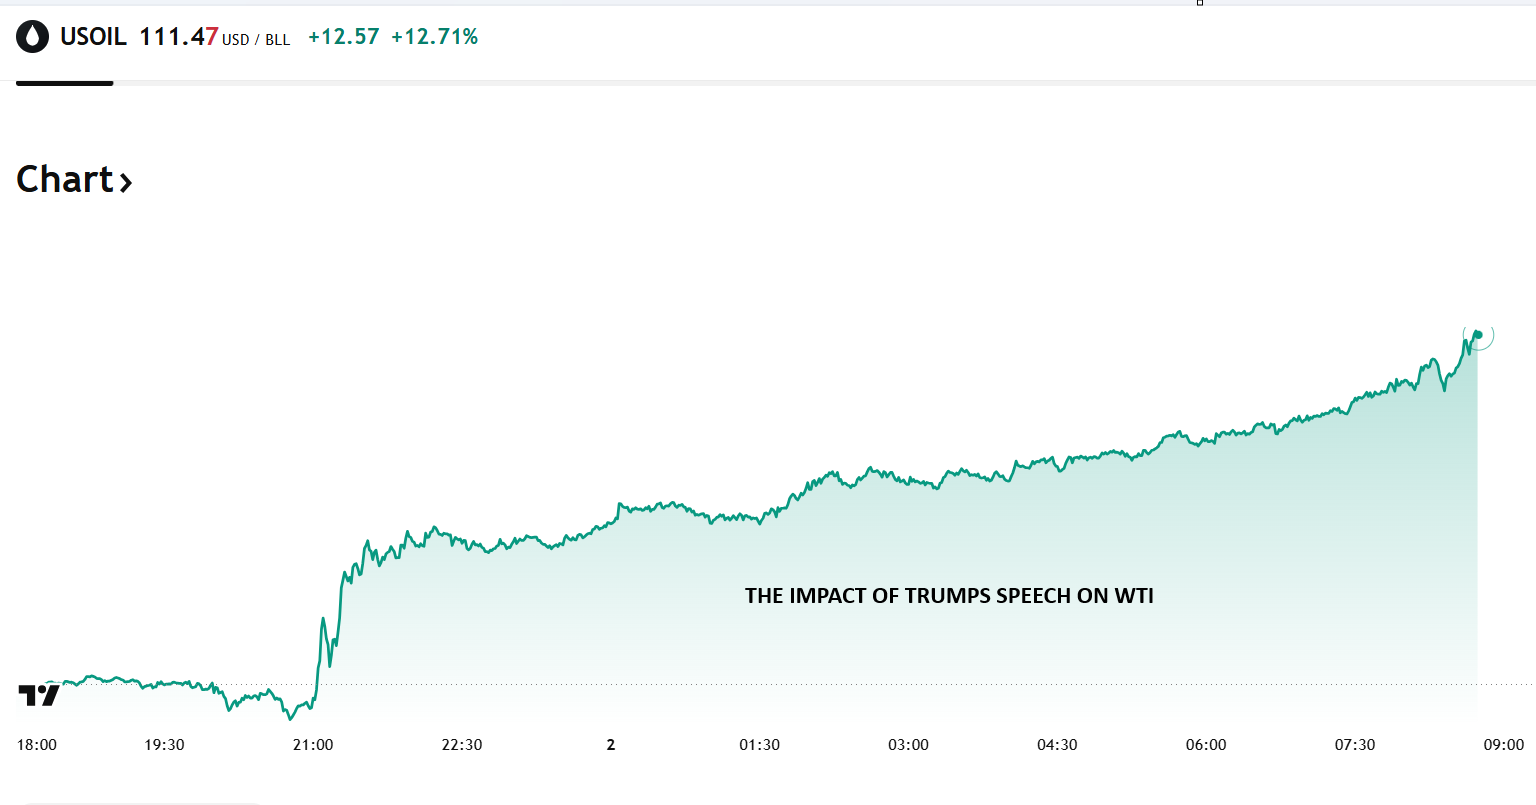Image resolution: width=1536 pixels, height=805 pixels.
Task: Click the 21:00 time axis label
Action: pos(313,745)
